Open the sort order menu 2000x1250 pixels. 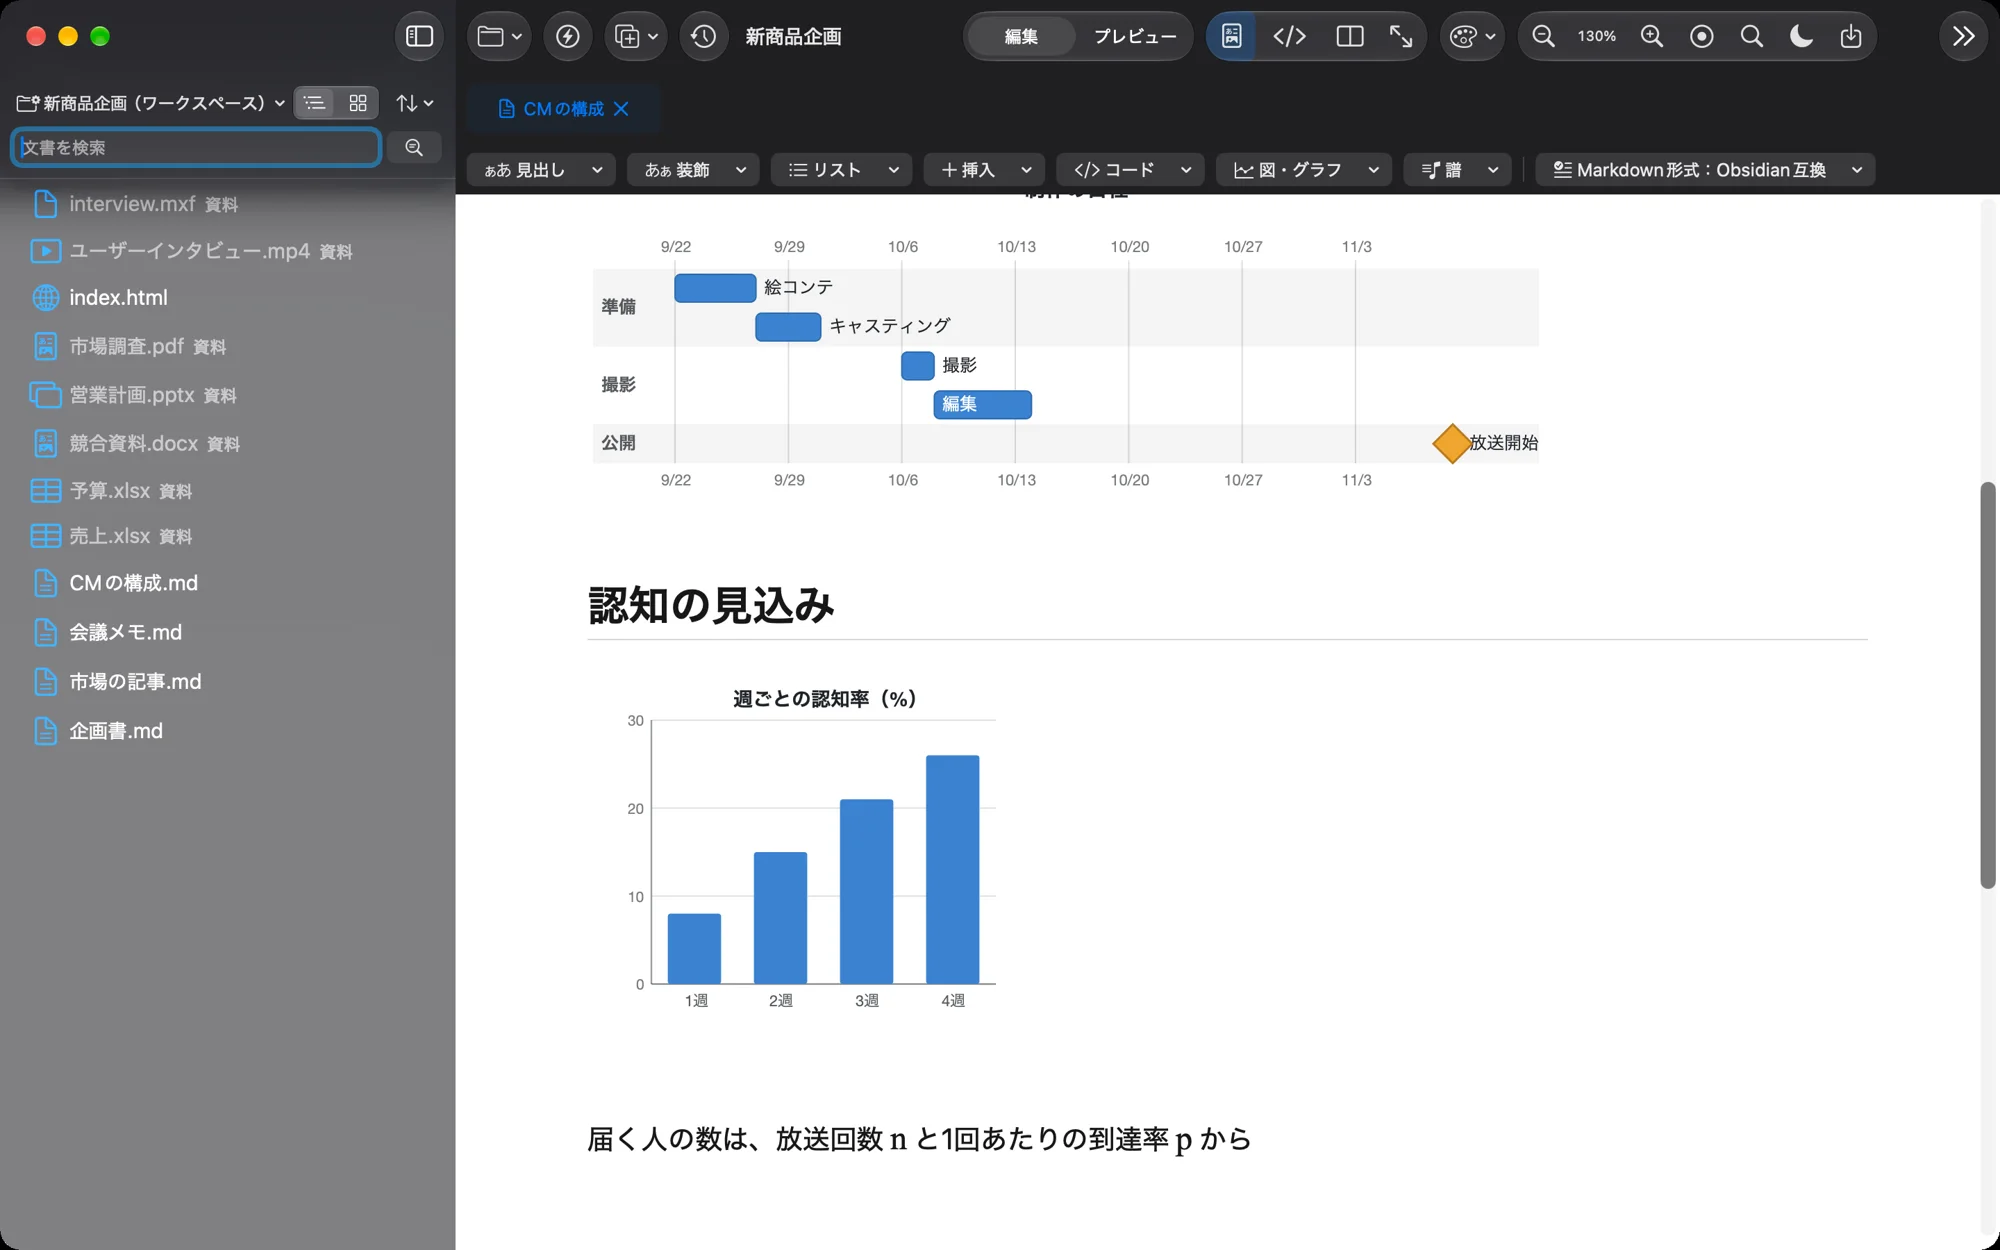click(414, 103)
